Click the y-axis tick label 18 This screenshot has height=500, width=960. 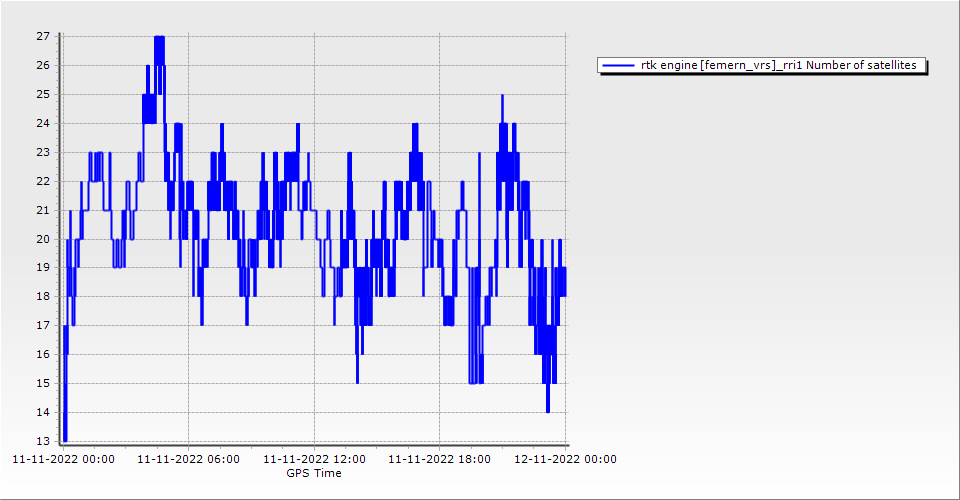(x=43, y=297)
